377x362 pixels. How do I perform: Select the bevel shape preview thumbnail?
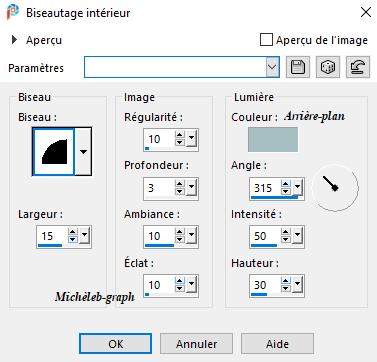click(54, 152)
